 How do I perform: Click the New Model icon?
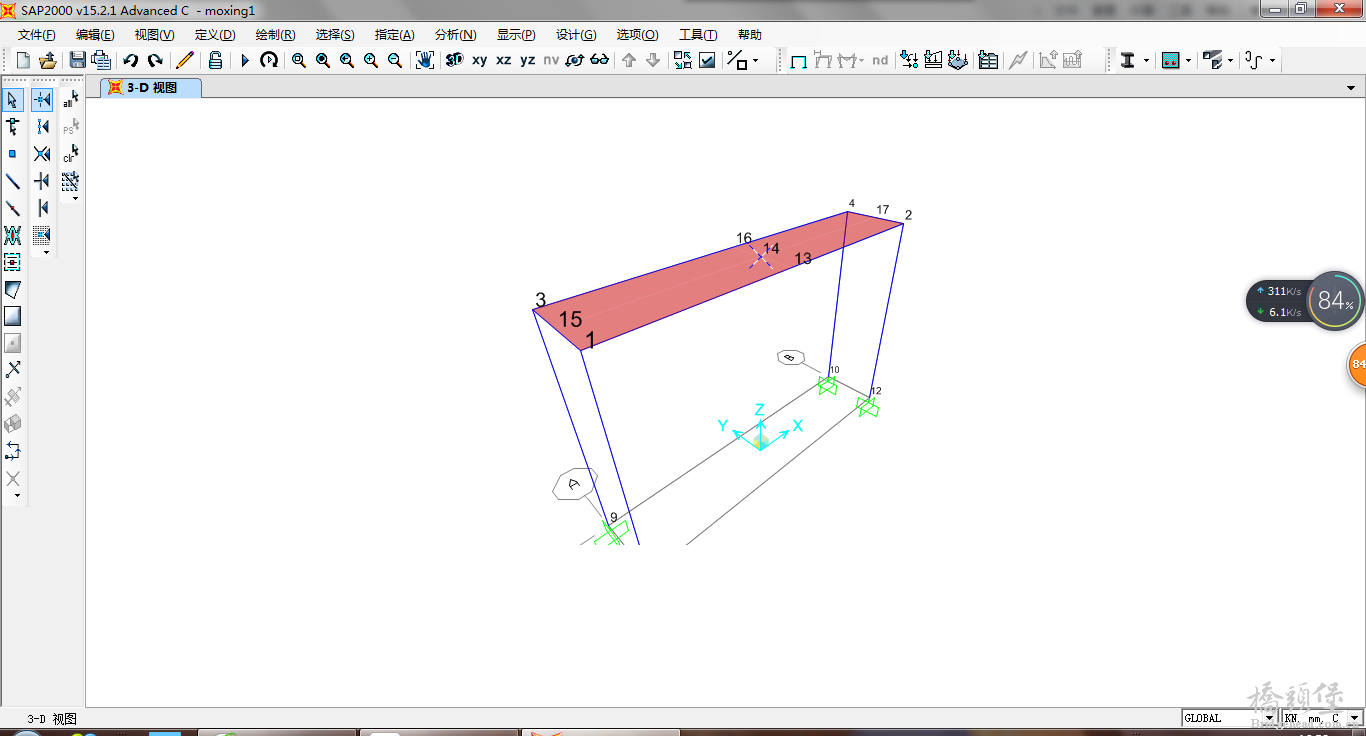[23, 60]
